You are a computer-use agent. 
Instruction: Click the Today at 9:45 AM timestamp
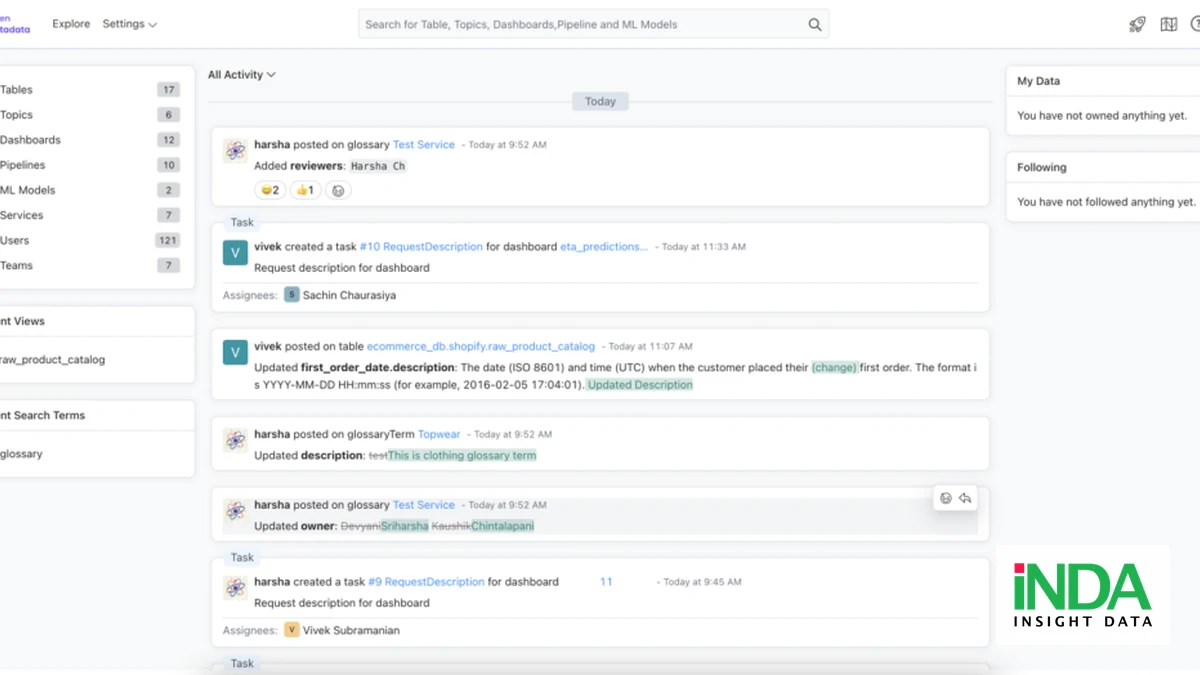point(703,582)
